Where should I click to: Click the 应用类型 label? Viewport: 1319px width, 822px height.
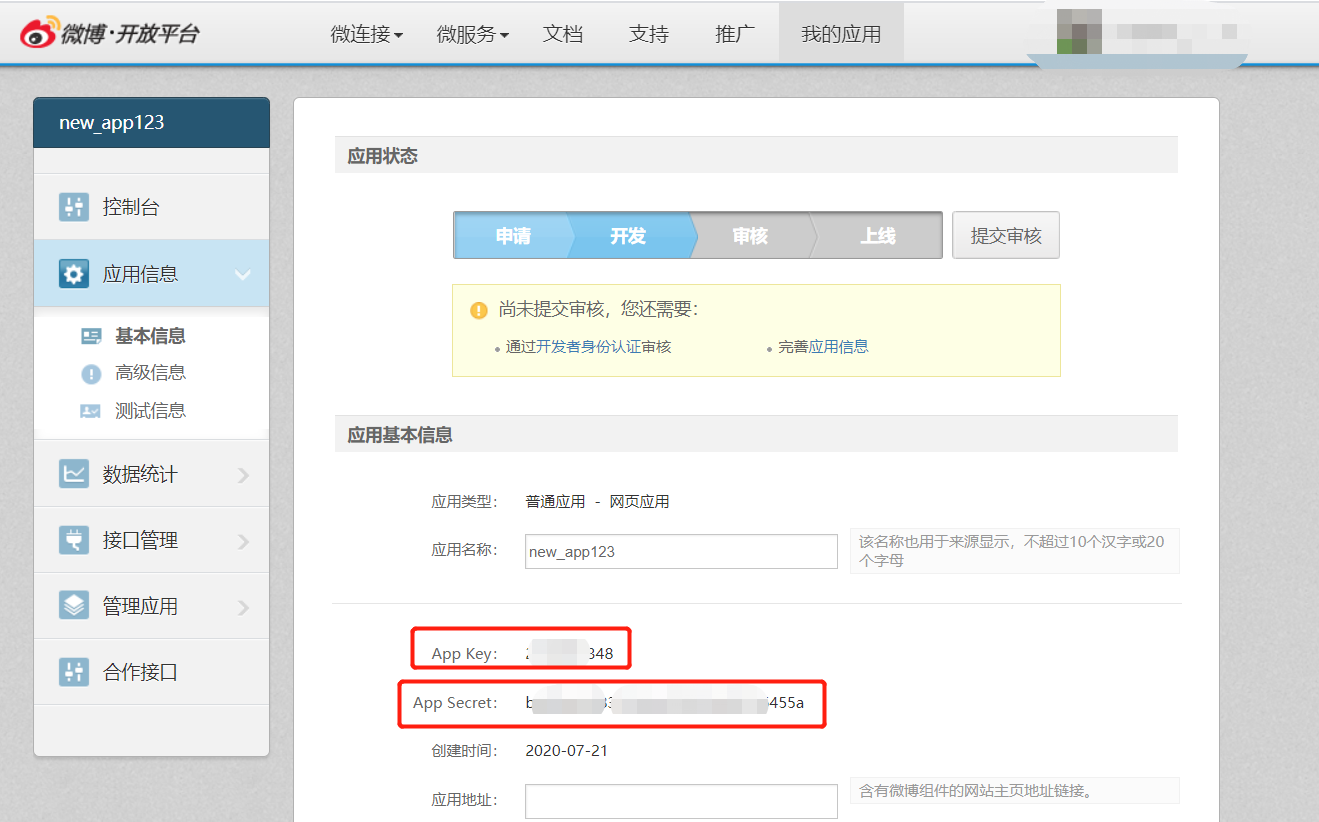click(x=464, y=502)
